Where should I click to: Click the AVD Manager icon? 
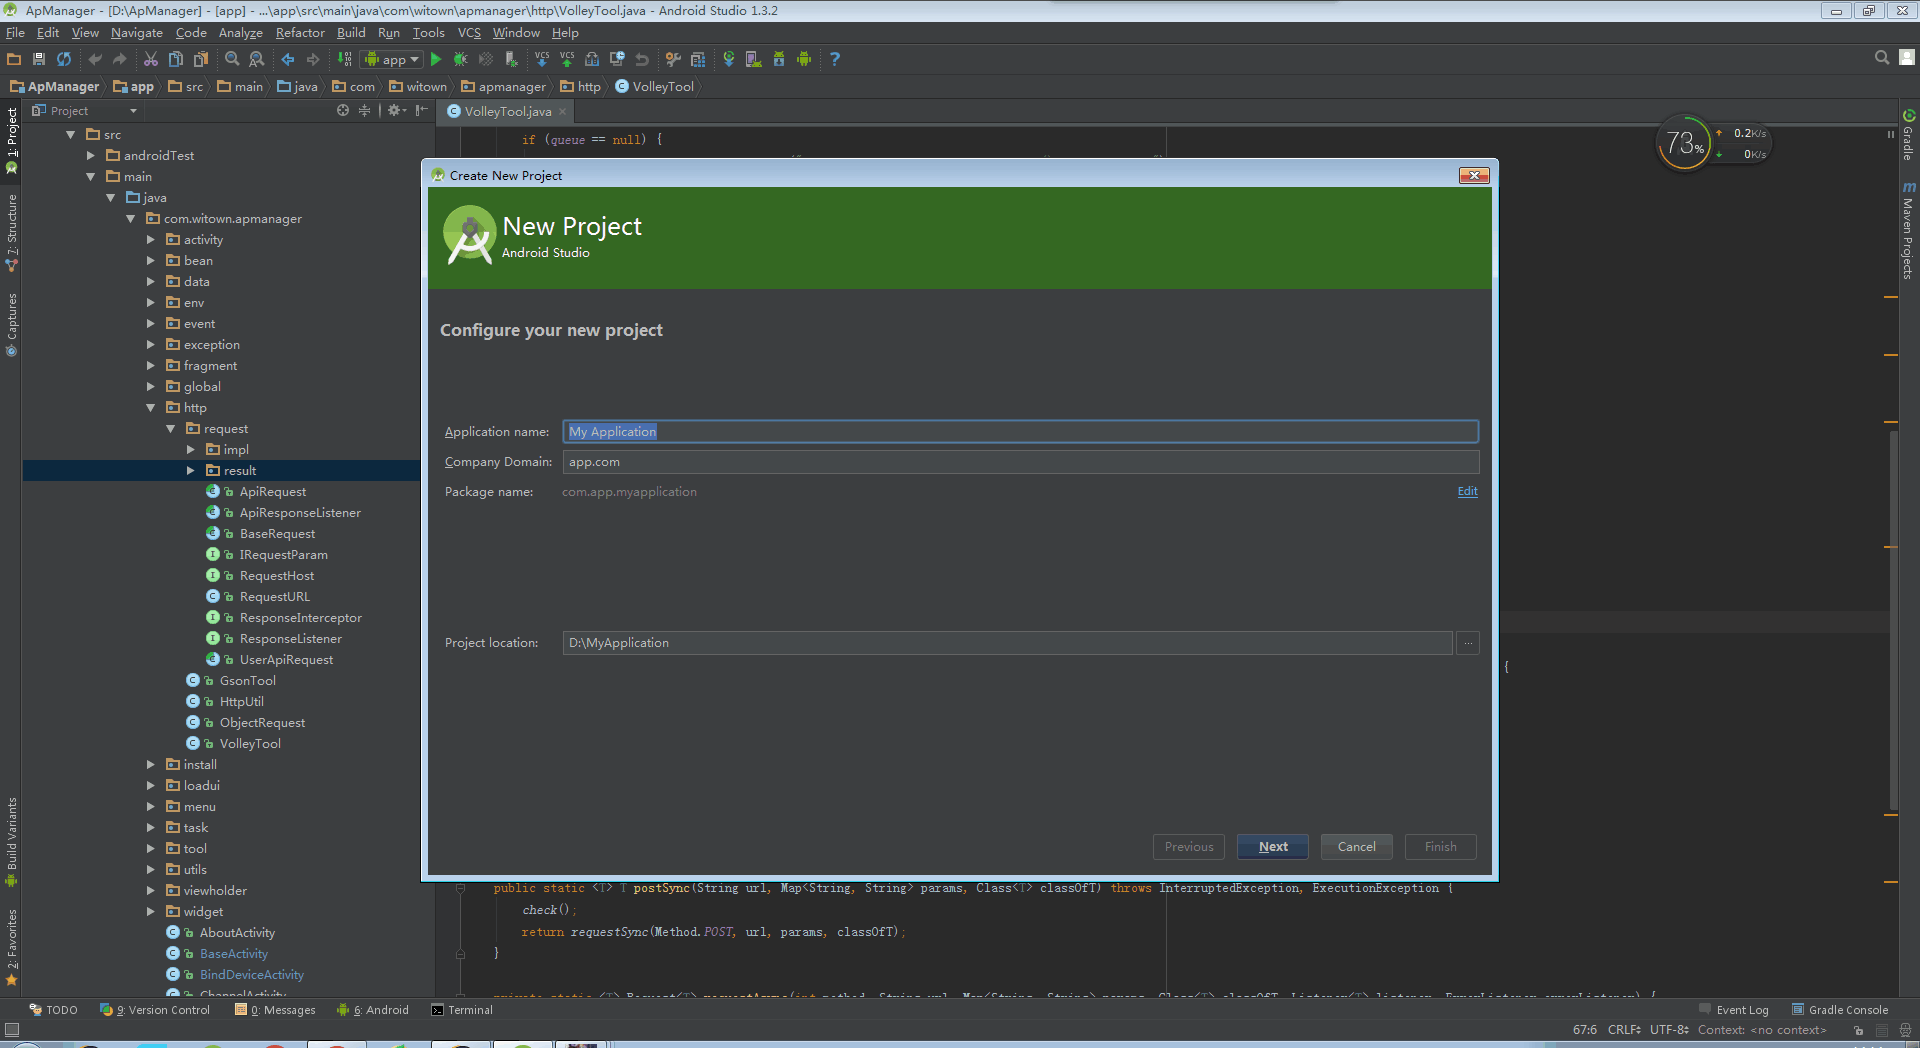pos(754,59)
